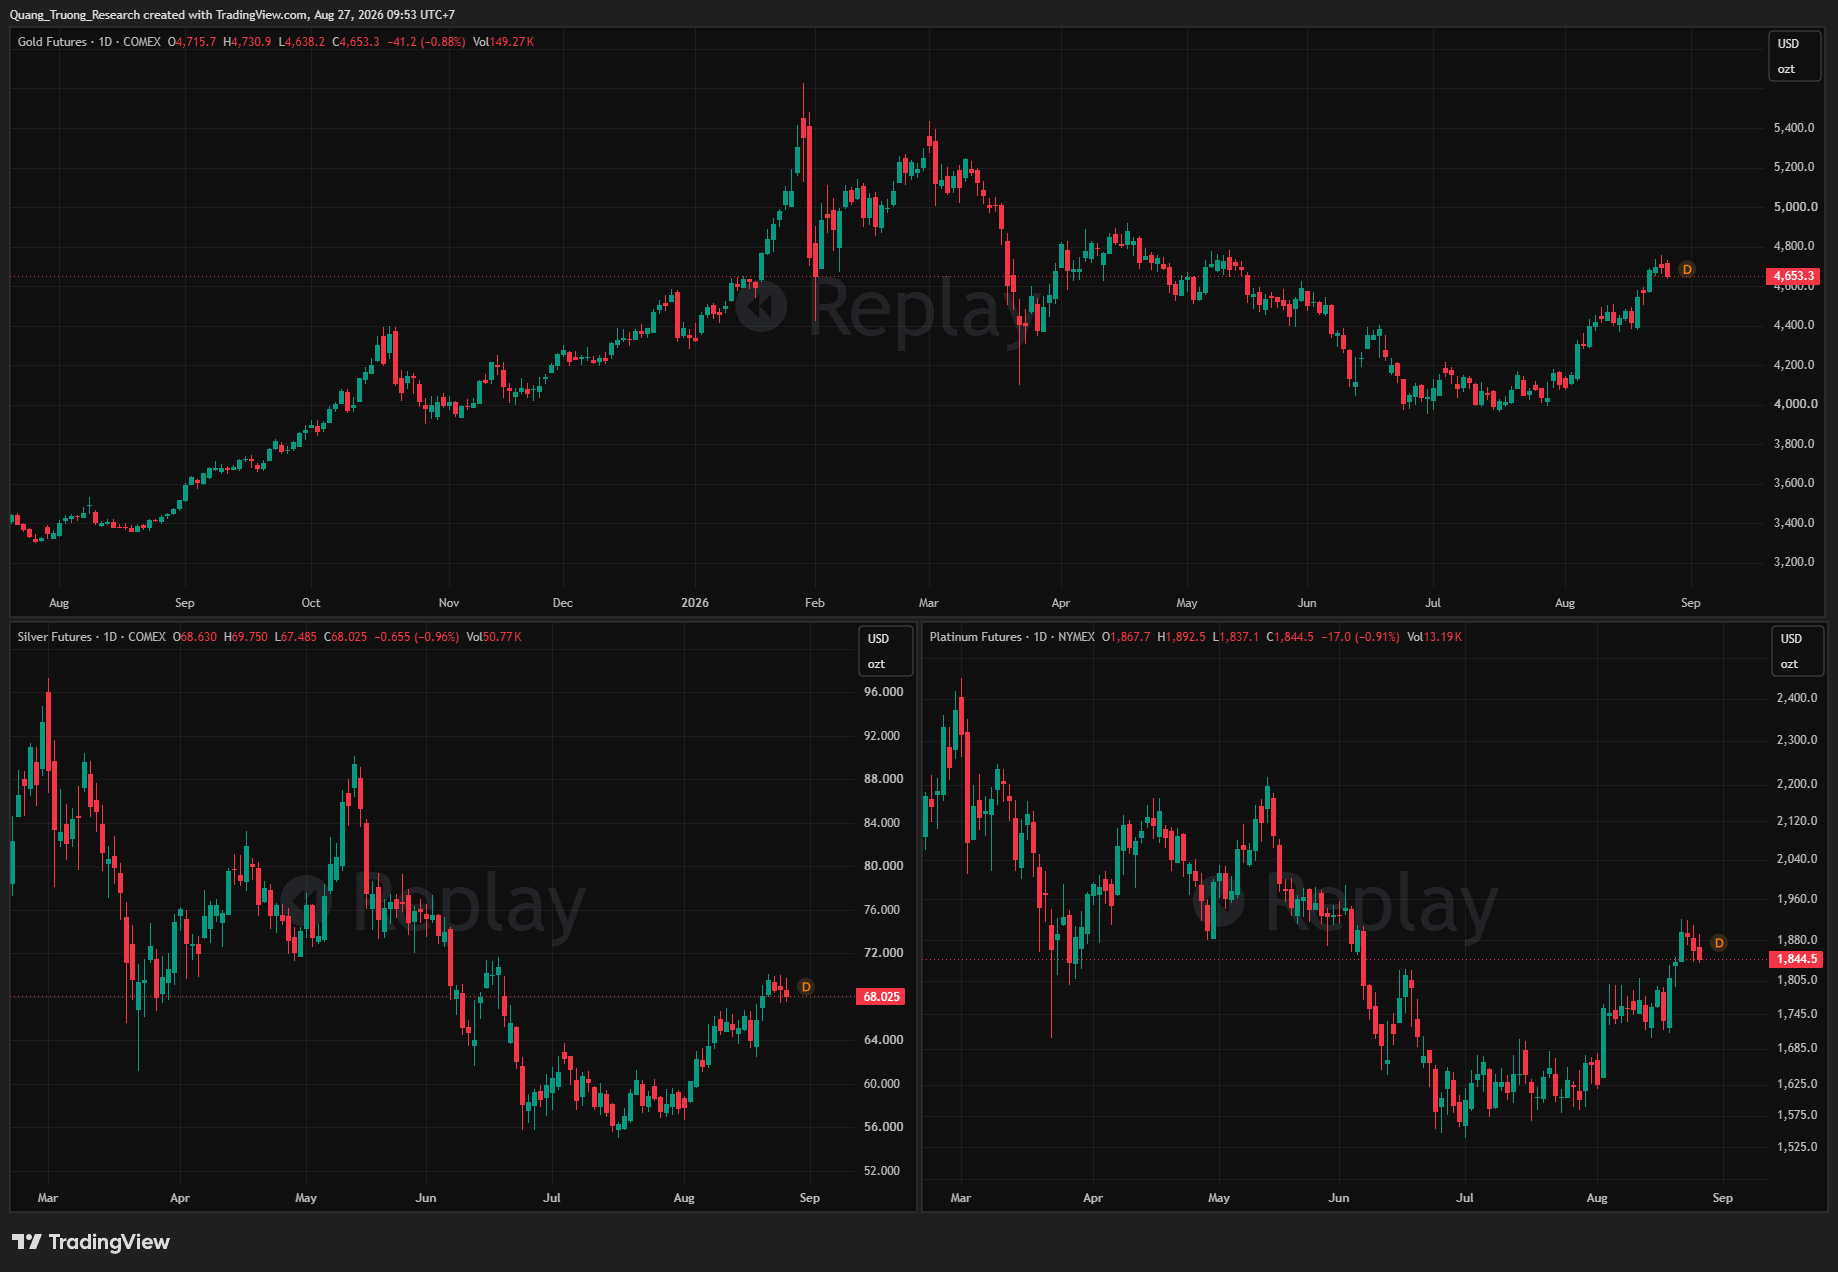
Task: Open the TradingView logo at bottom left
Action: coord(91,1242)
